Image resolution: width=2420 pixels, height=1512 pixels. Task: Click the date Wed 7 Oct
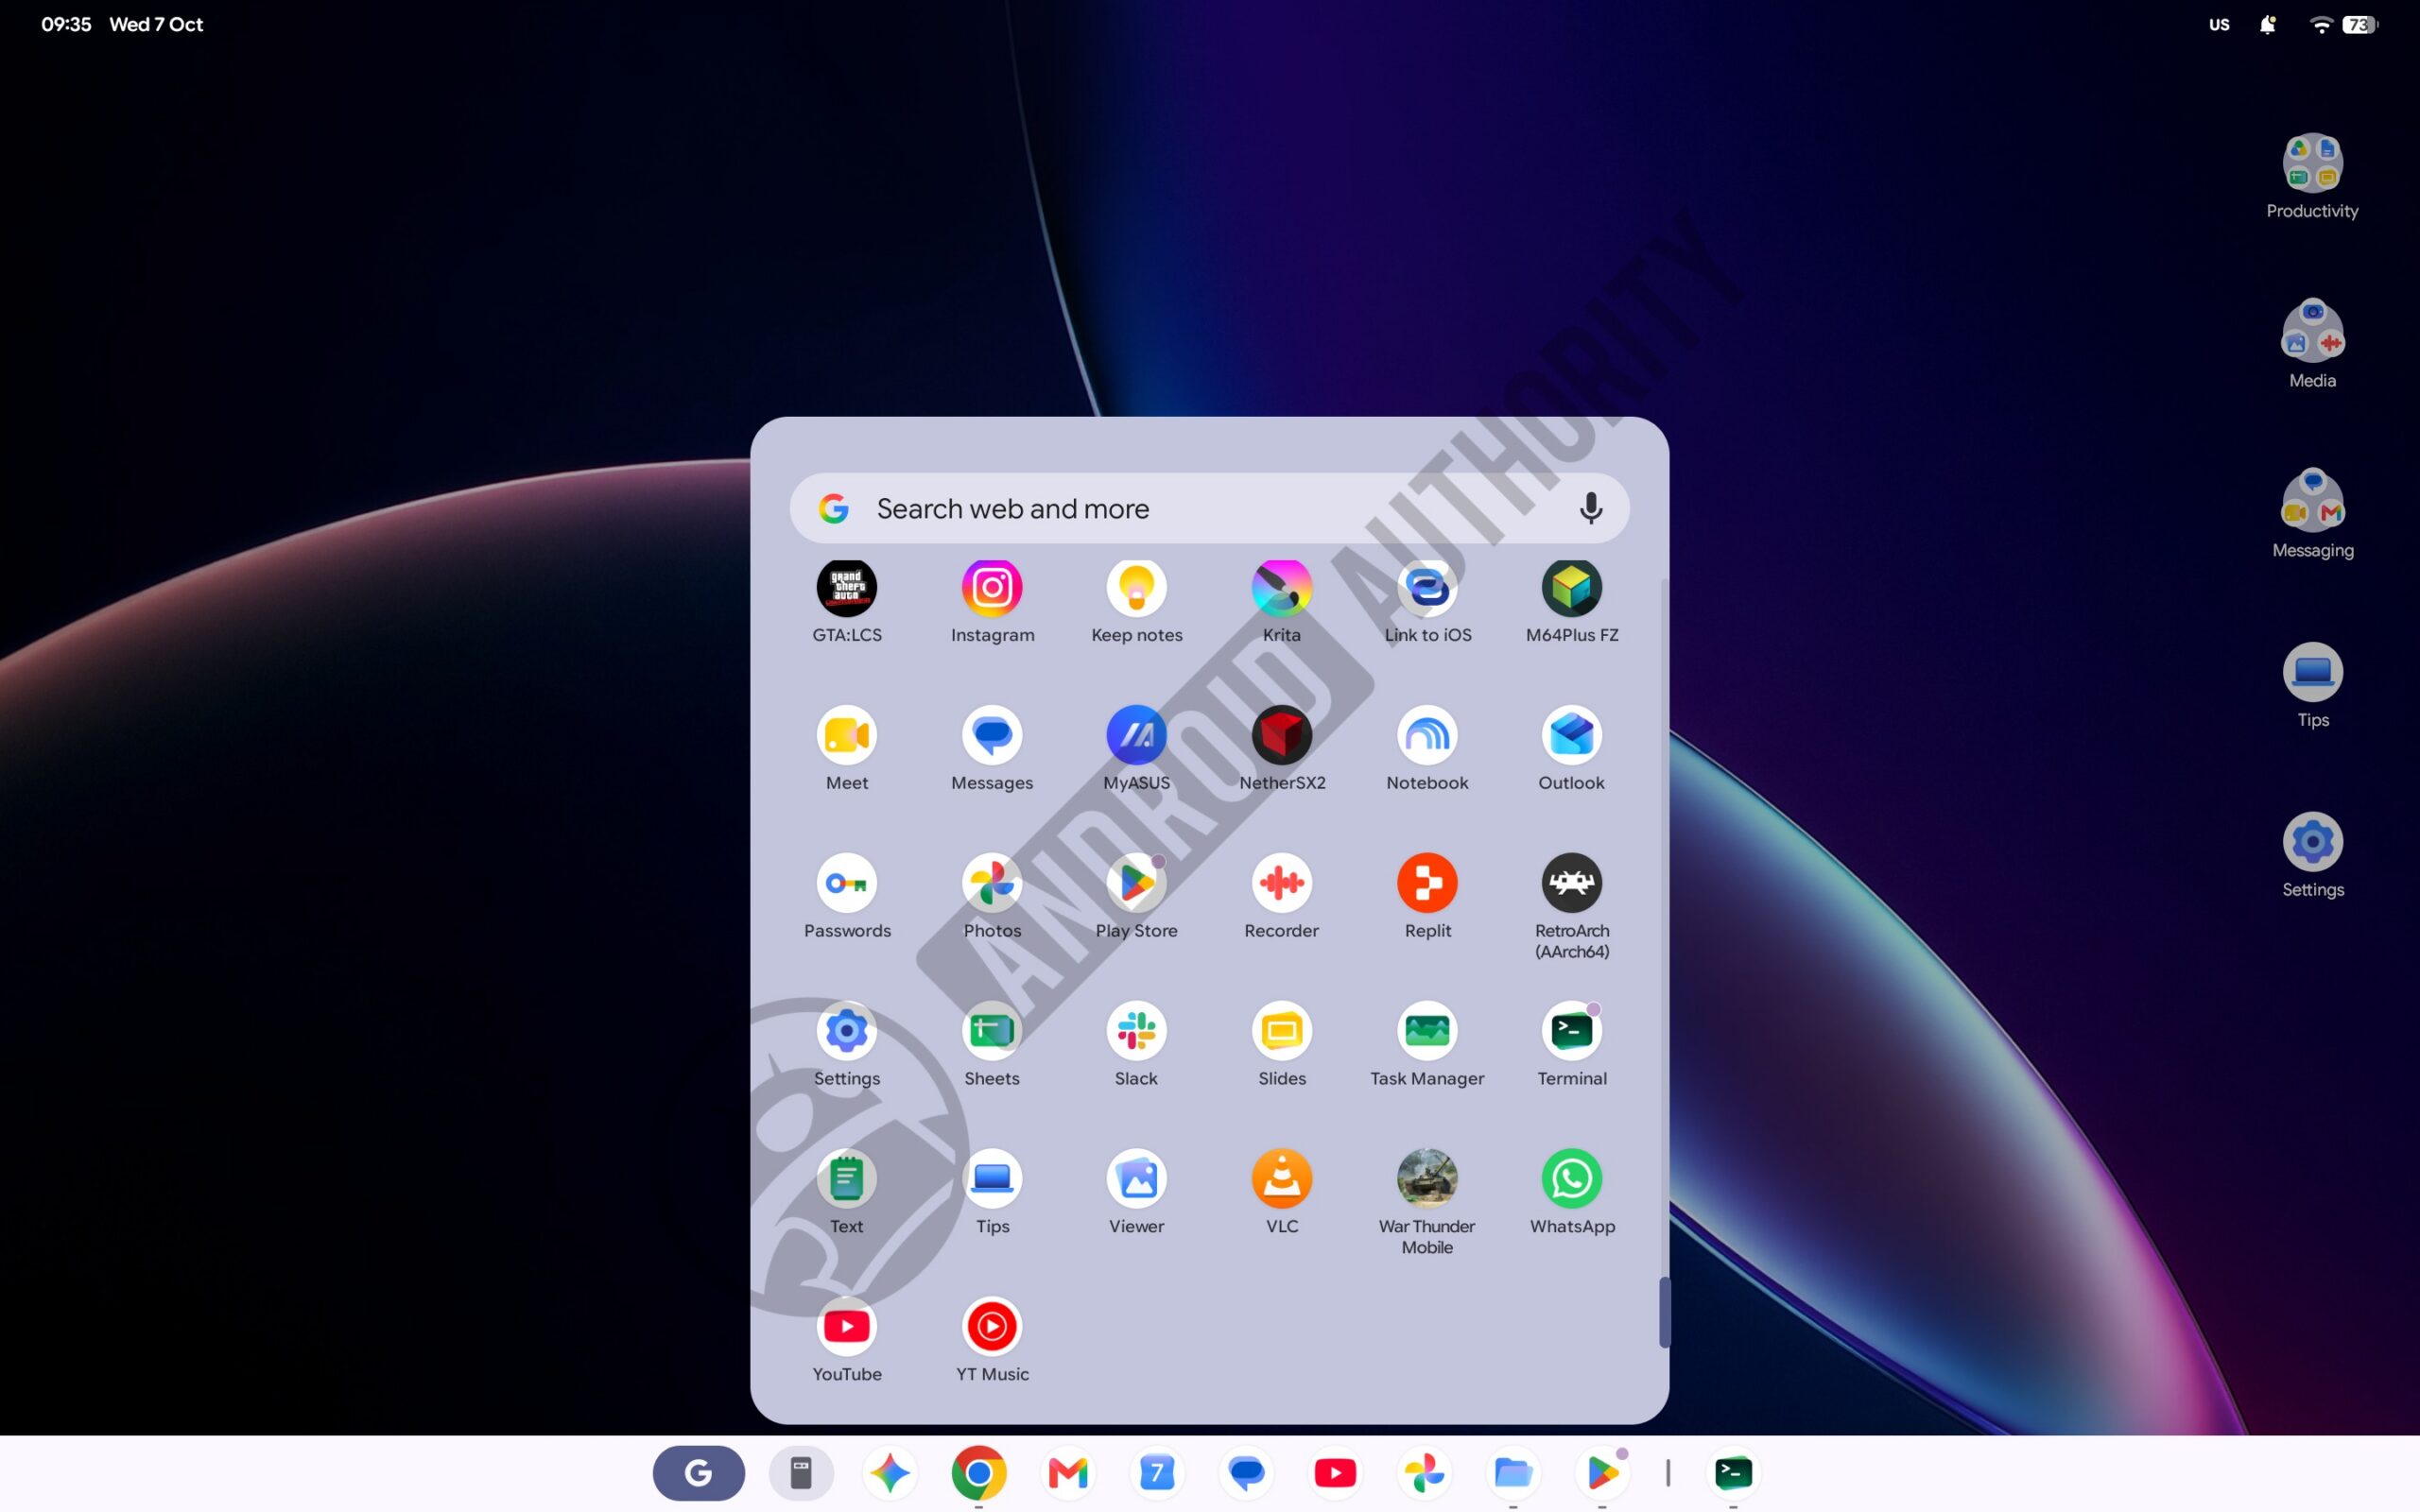(x=156, y=24)
